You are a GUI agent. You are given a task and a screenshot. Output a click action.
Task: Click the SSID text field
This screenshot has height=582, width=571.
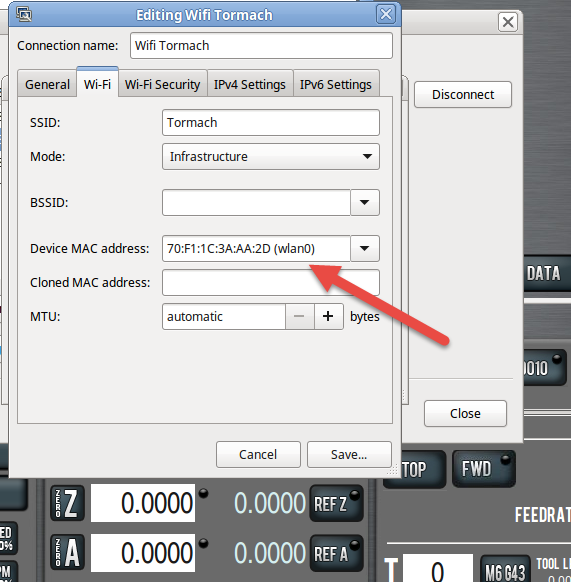pyautogui.click(x=271, y=122)
